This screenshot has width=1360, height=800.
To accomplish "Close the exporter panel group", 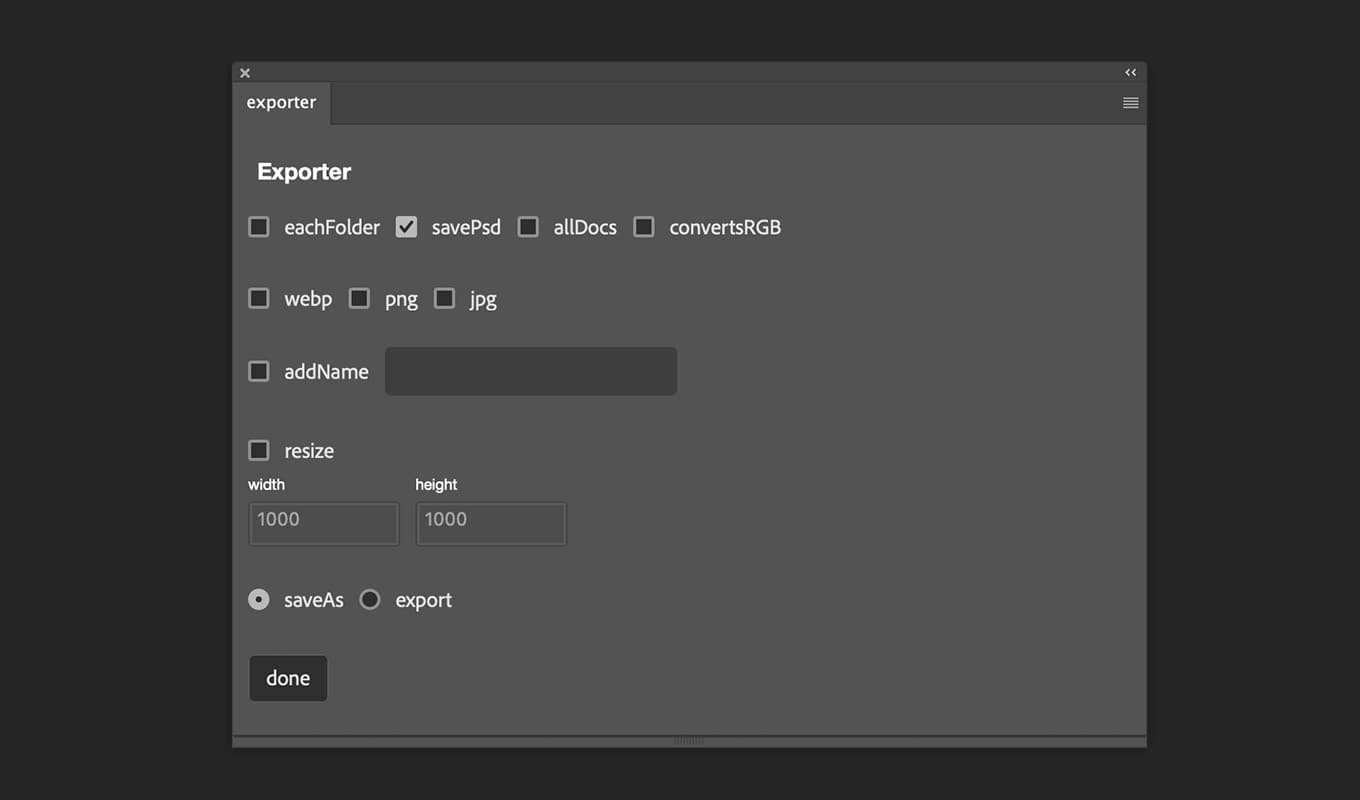I will 244,72.
